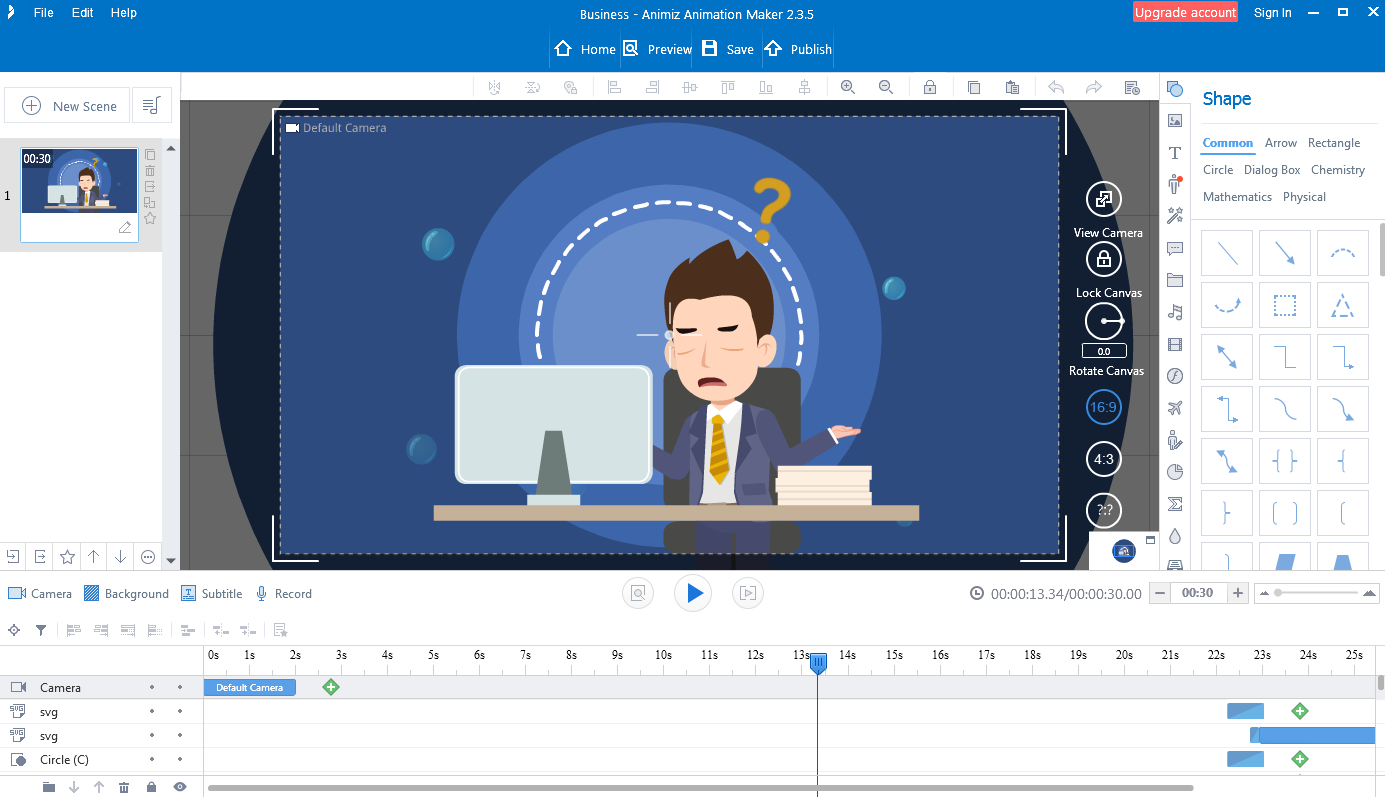1385x797 pixels.
Task: Open the Sound/music library icon
Action: 1174,313
